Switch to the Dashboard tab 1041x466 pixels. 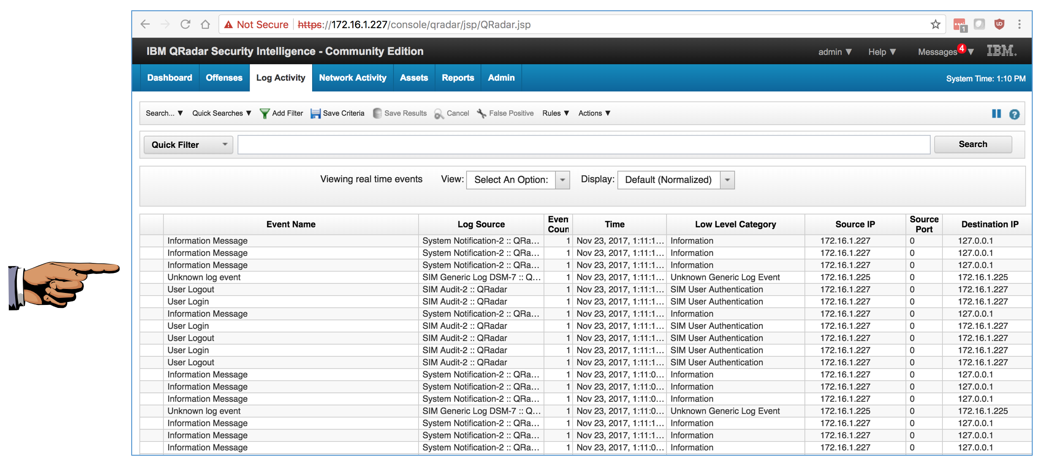169,78
